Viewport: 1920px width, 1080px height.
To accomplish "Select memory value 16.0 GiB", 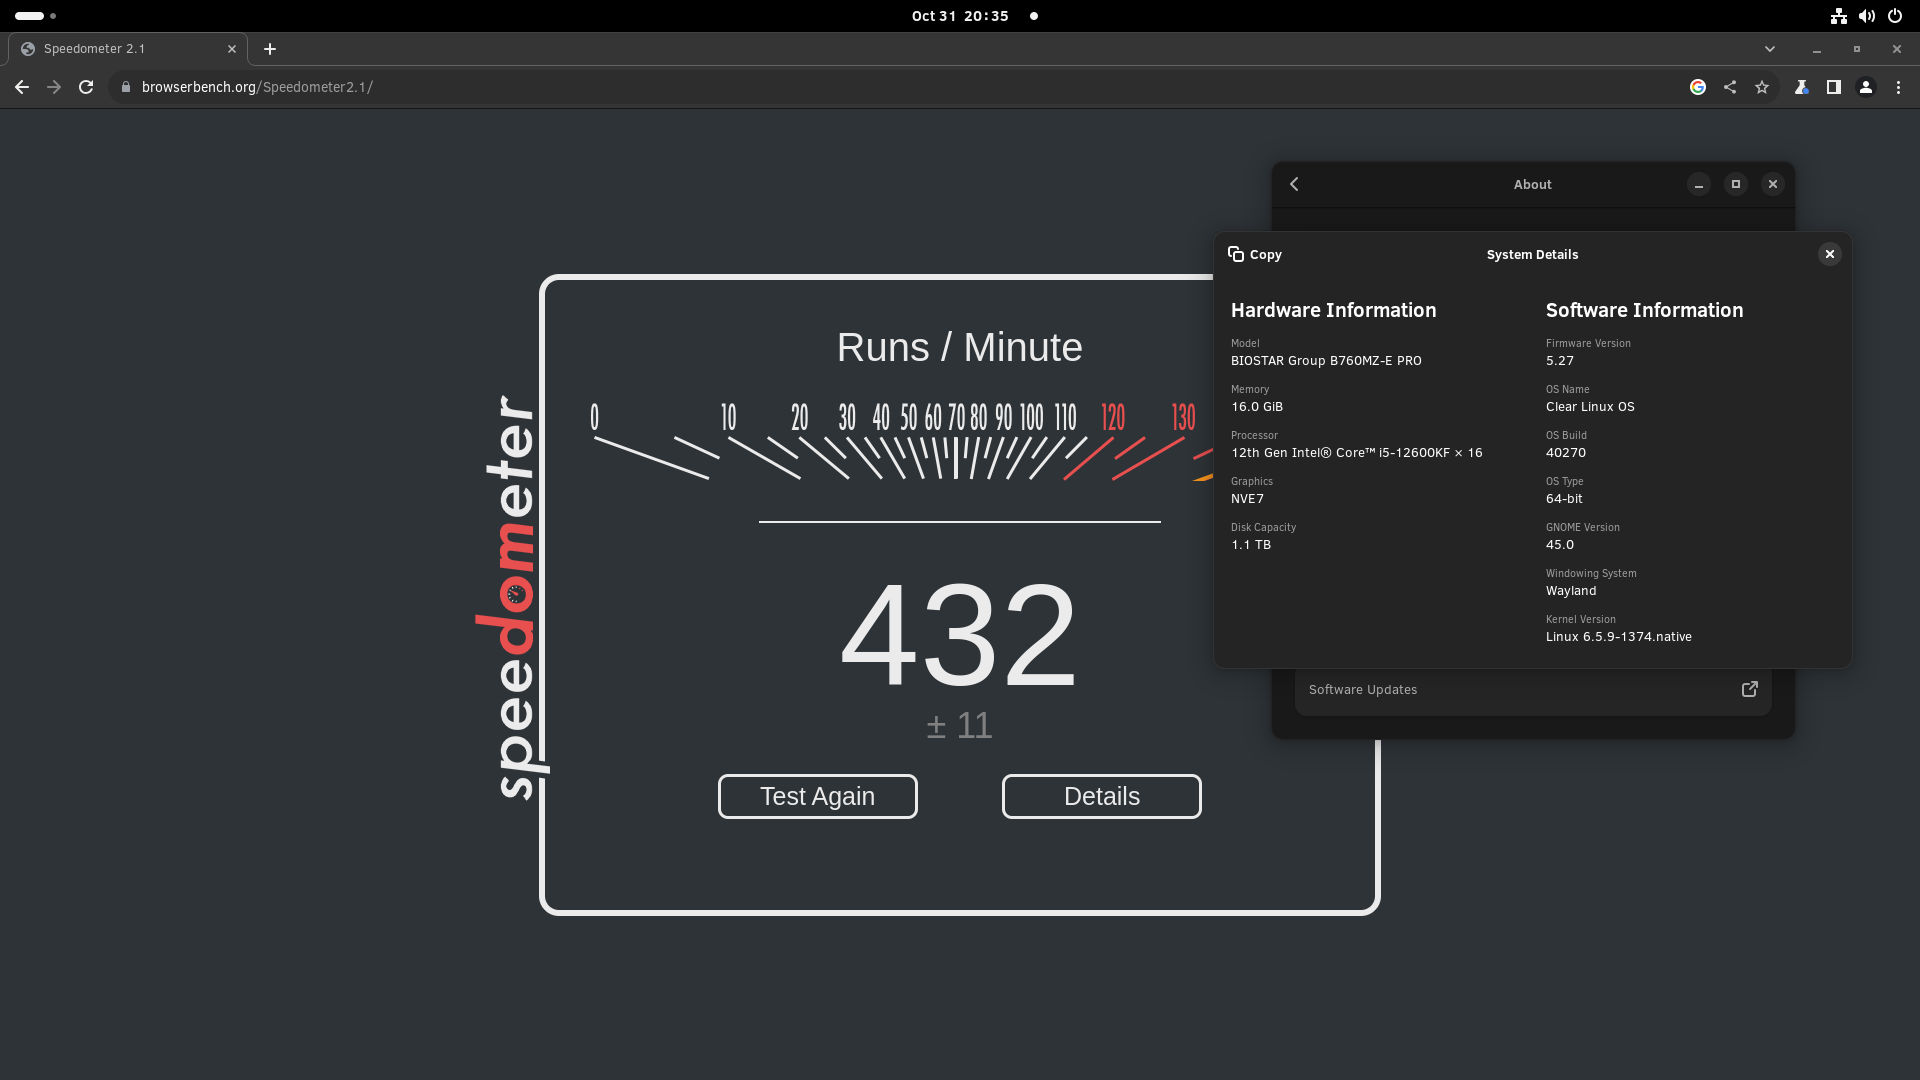I will pyautogui.click(x=1257, y=407).
